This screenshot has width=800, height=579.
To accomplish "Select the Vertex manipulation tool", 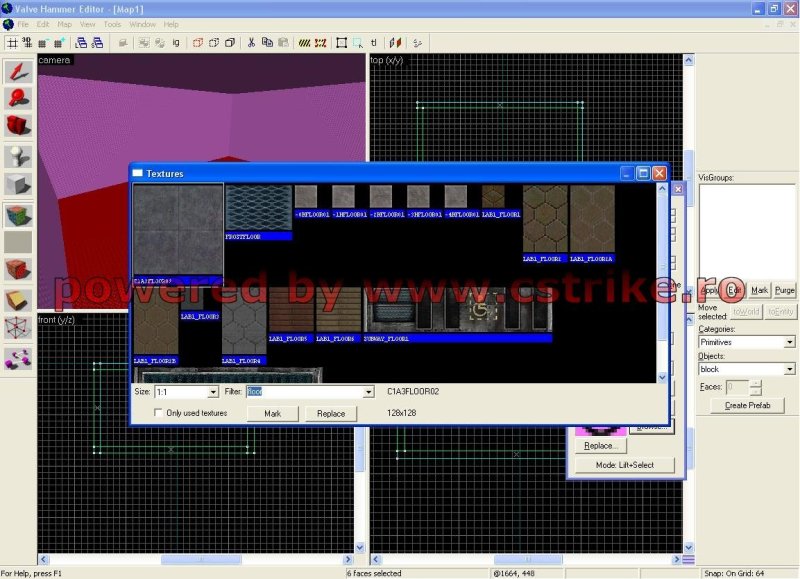I will click(18, 329).
